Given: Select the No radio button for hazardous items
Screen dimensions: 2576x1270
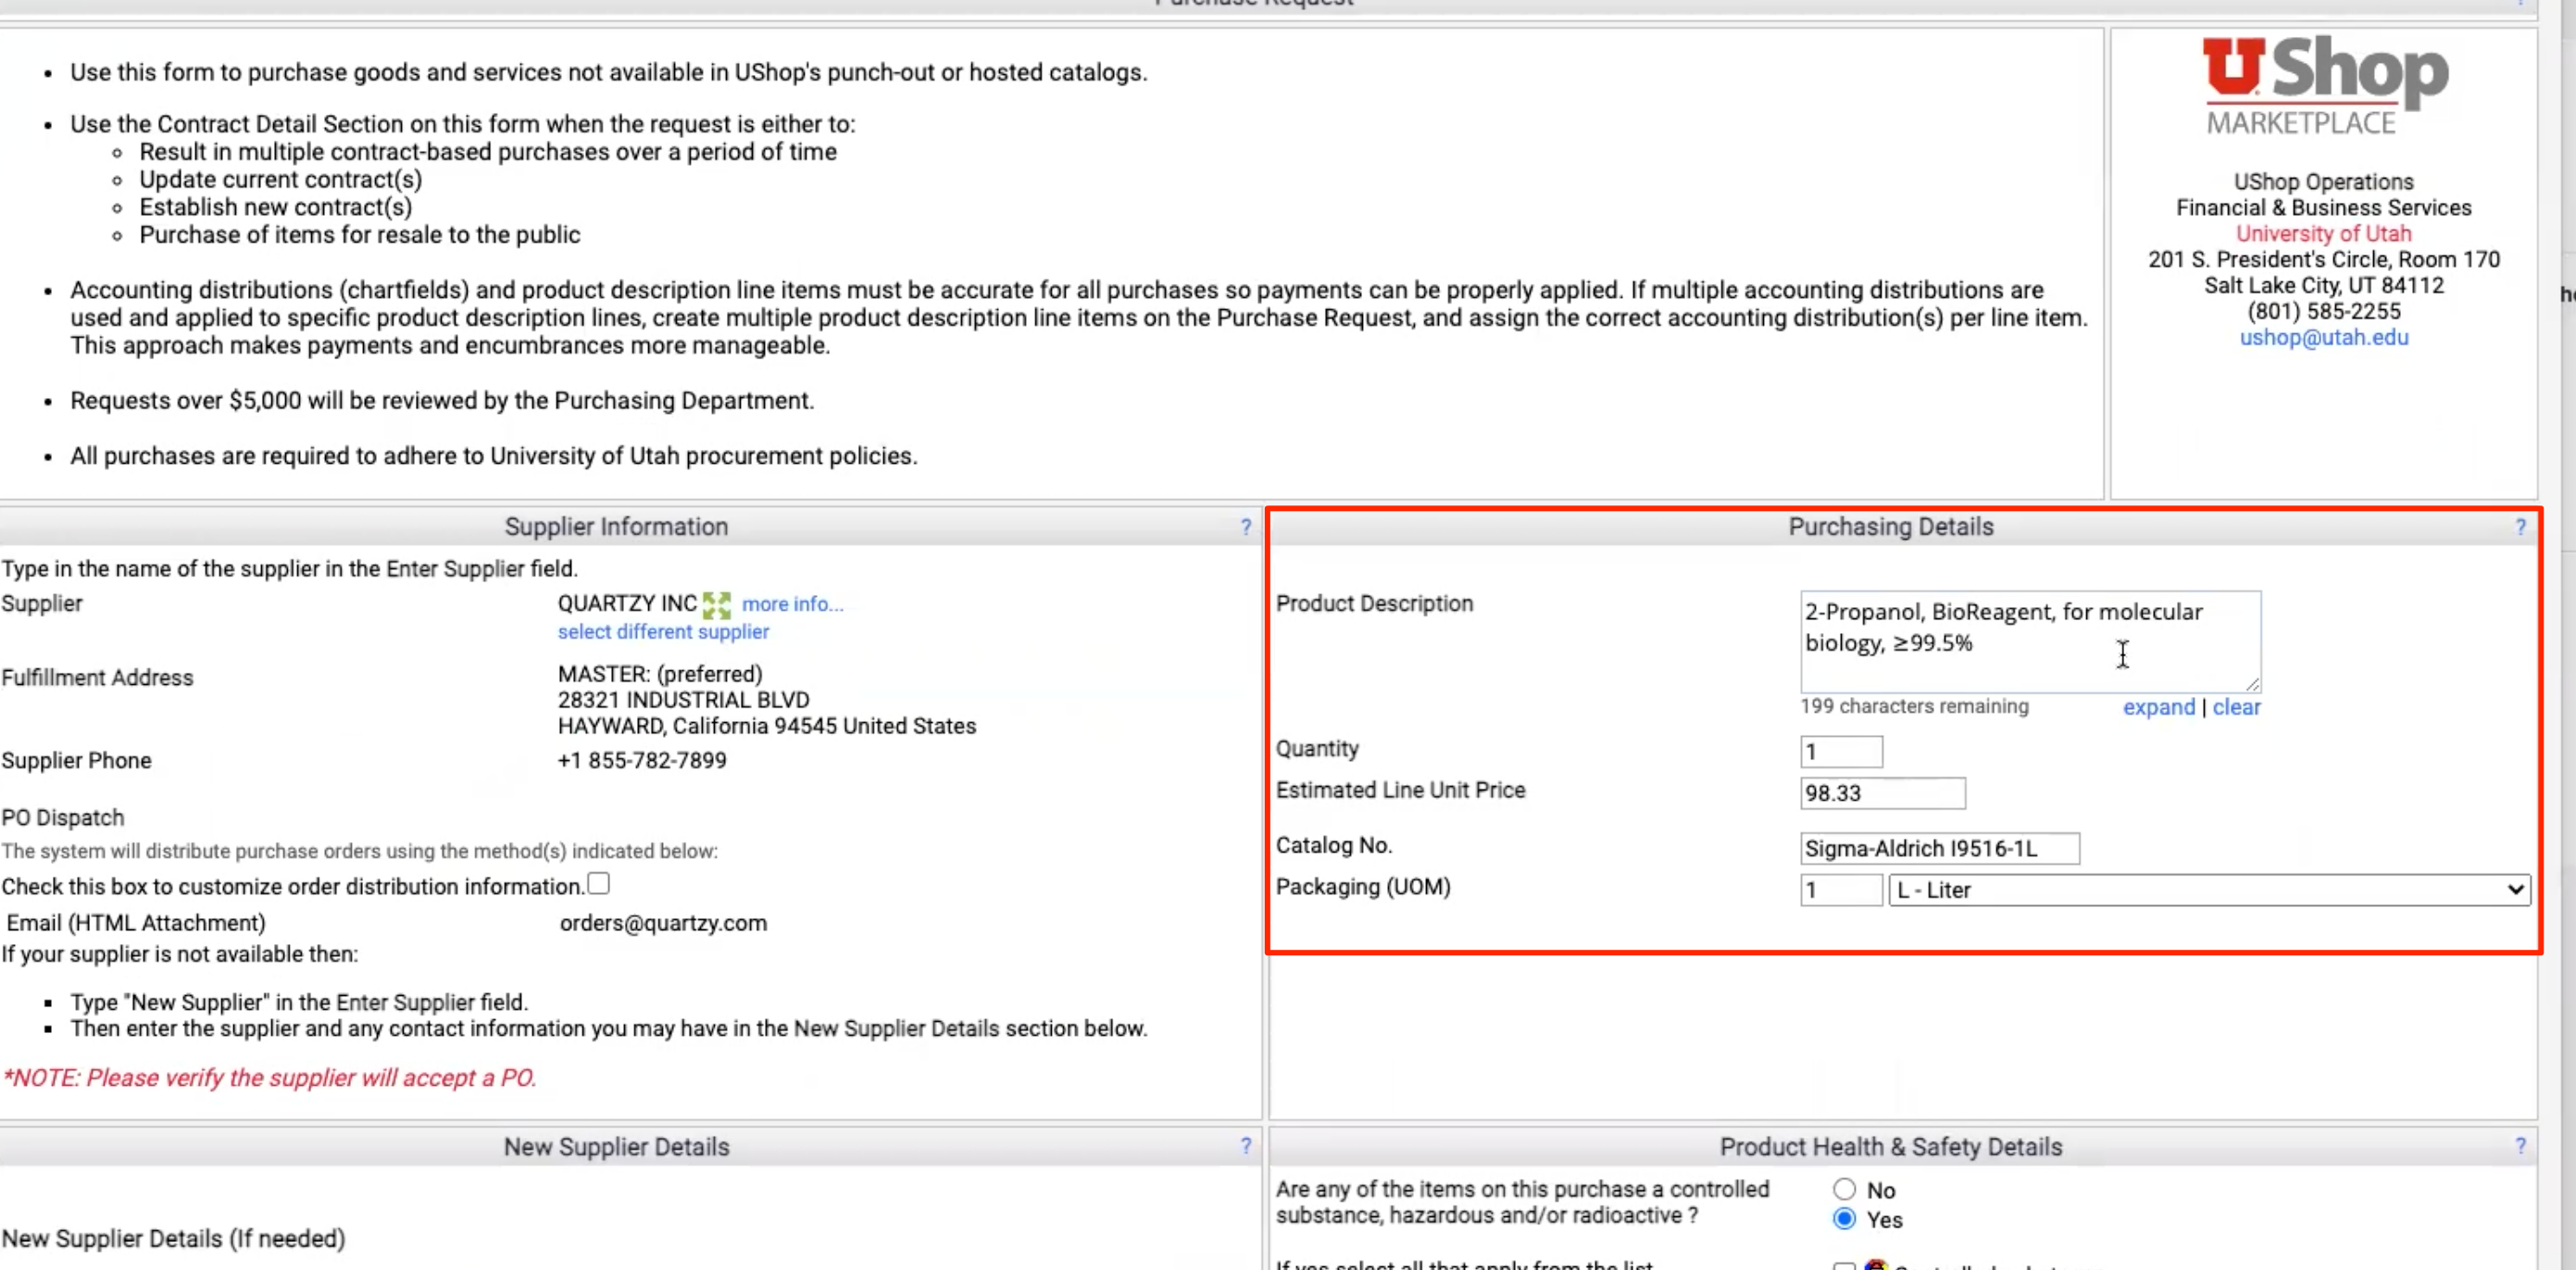Looking at the screenshot, I should point(1844,1189).
